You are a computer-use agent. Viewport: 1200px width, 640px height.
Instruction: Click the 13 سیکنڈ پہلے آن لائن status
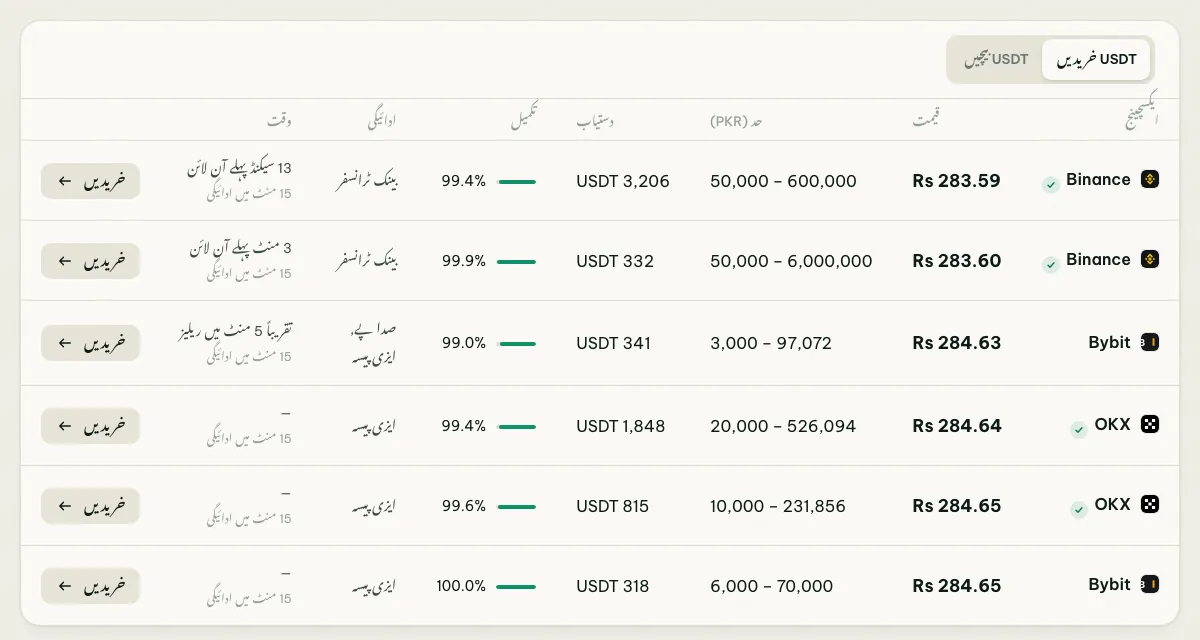pos(239,170)
